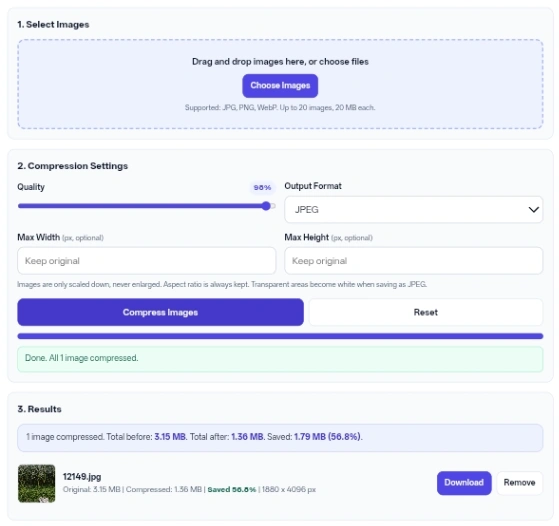The width and height of the screenshot is (559, 526).
Task: Click the '1. Select Images' heading
Action: [53, 25]
